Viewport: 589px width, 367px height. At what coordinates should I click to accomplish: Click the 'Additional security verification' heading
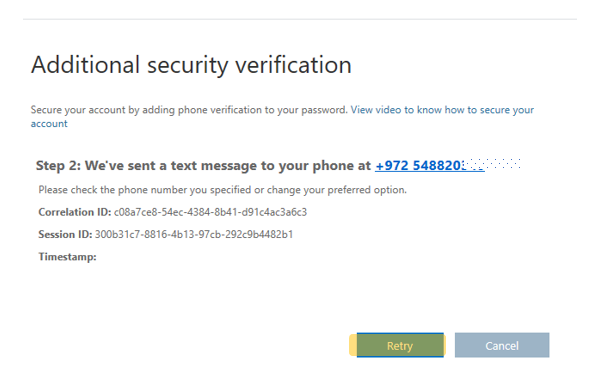click(x=191, y=65)
